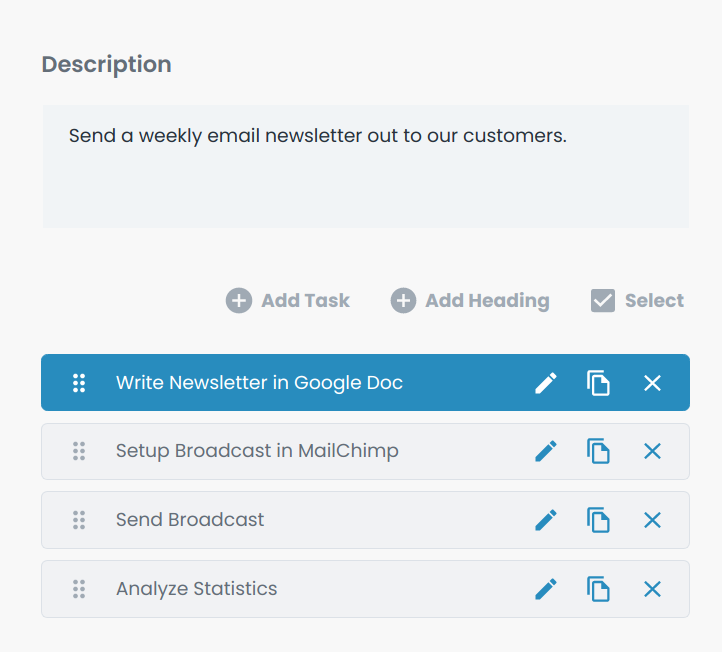Copy the Analyze Statistics task

(x=598, y=589)
